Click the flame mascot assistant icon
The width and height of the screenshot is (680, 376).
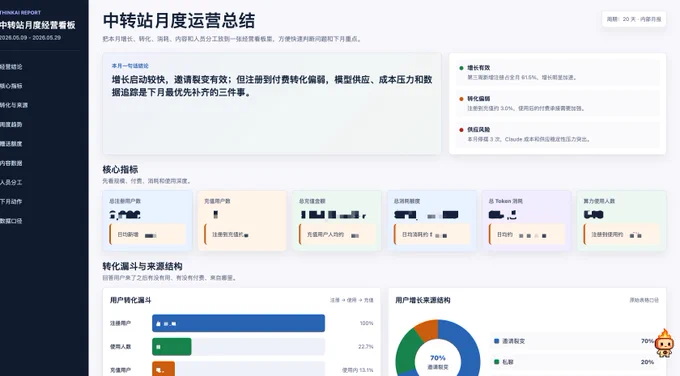664,343
